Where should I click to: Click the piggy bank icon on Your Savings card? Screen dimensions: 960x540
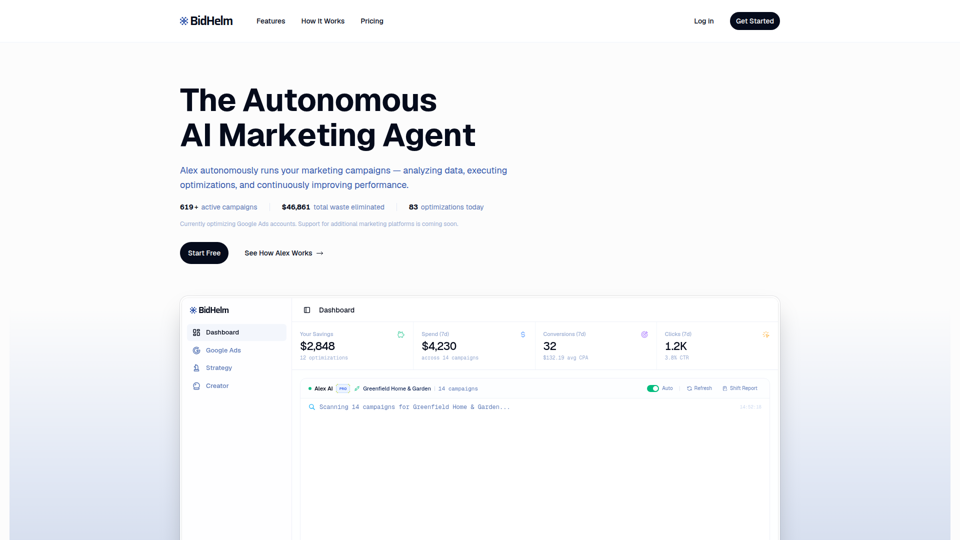click(x=401, y=334)
